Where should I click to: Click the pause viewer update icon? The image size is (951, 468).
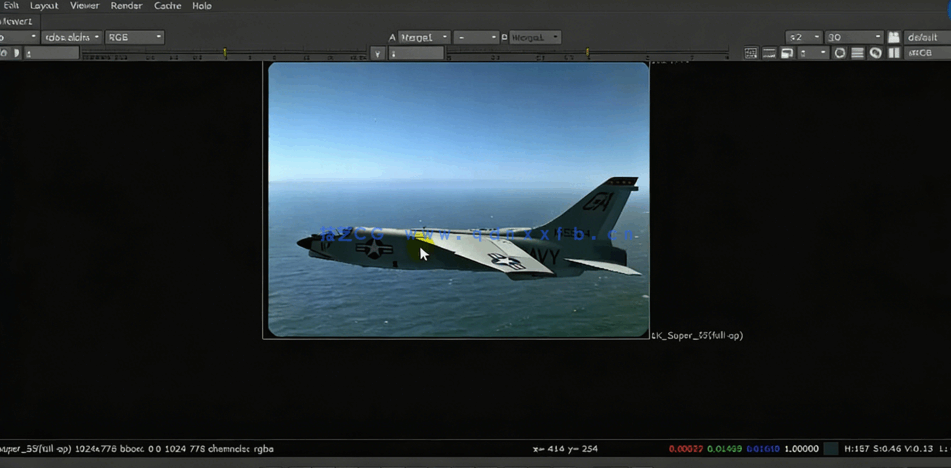[893, 53]
